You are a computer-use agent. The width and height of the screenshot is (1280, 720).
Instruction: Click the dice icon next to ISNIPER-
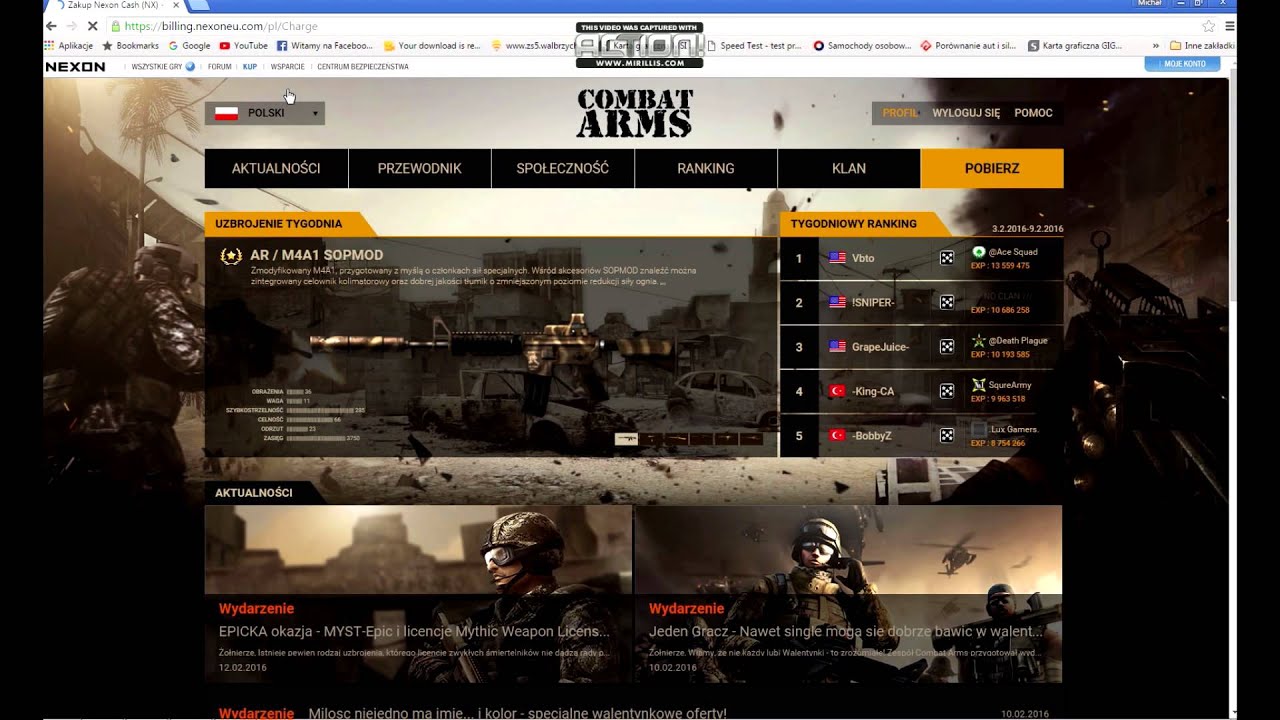[946, 302]
